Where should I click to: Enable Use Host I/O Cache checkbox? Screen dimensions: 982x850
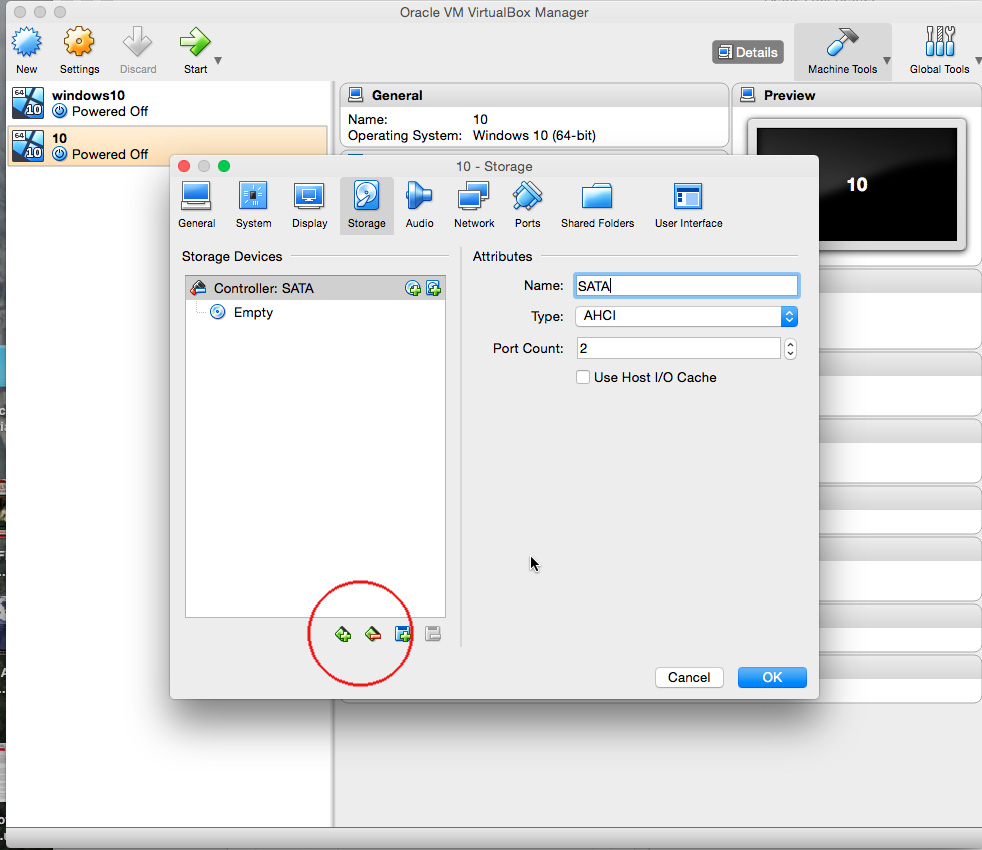582,377
